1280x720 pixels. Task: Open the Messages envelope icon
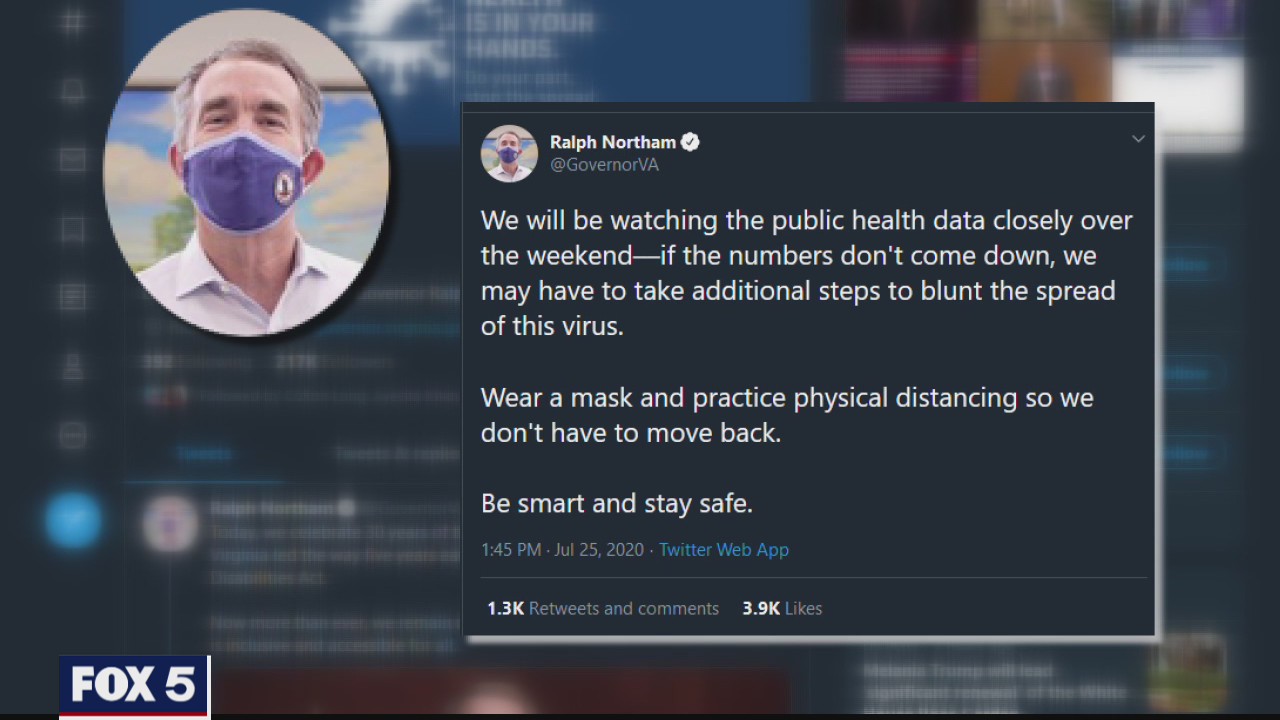72,160
